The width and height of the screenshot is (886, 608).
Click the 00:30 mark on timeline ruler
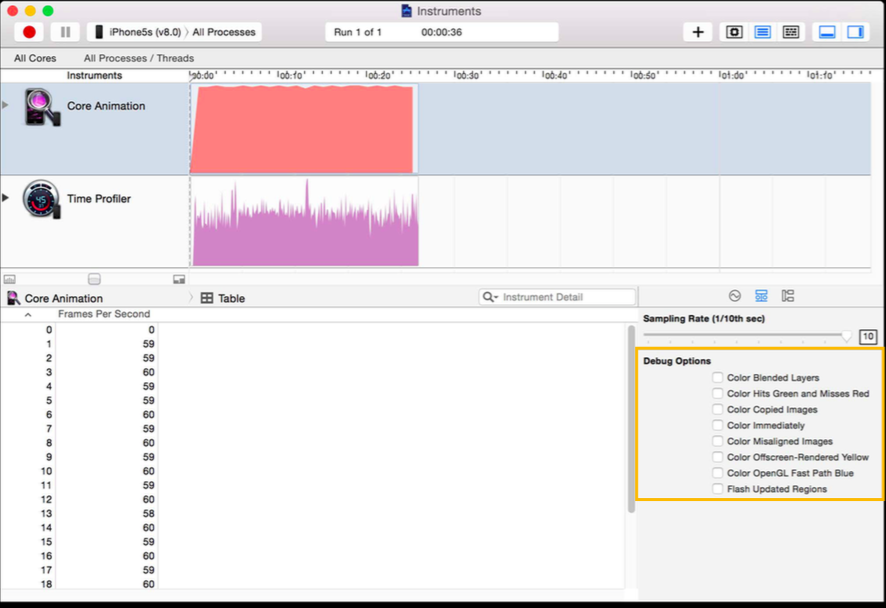coord(467,76)
